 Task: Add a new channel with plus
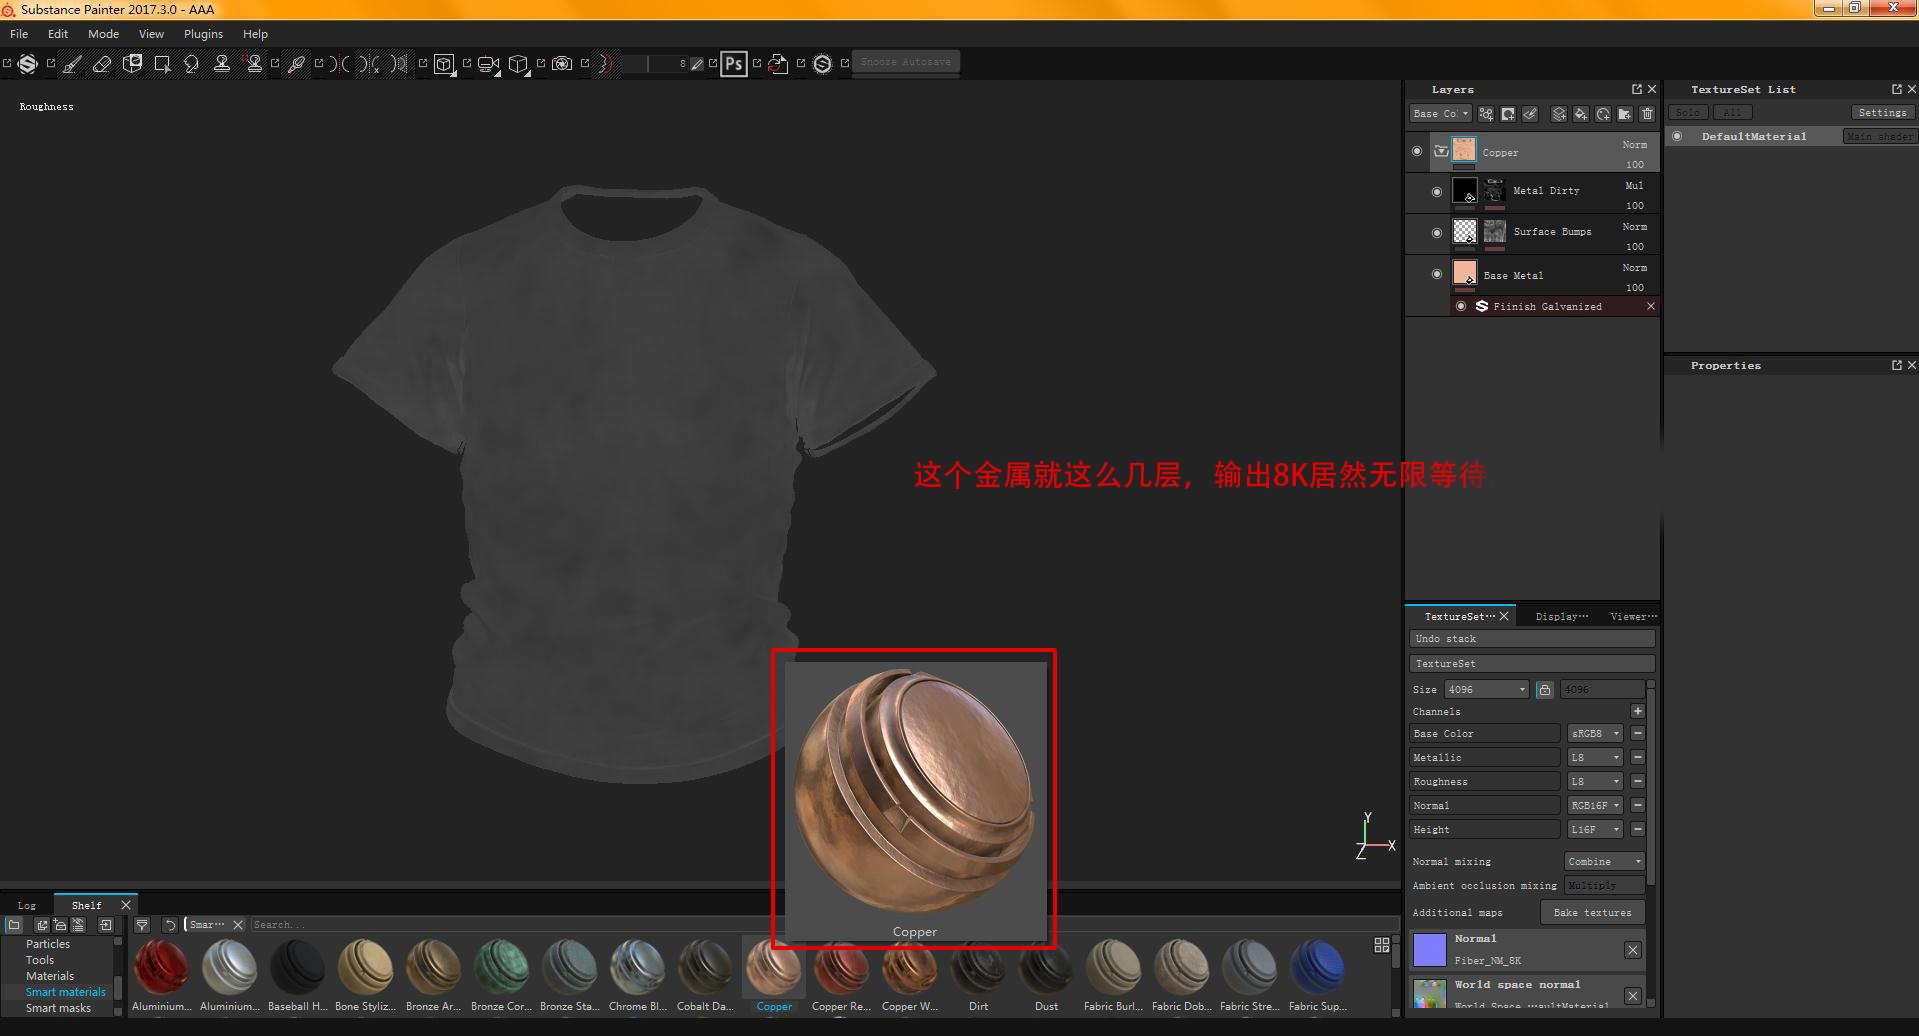tap(1637, 712)
